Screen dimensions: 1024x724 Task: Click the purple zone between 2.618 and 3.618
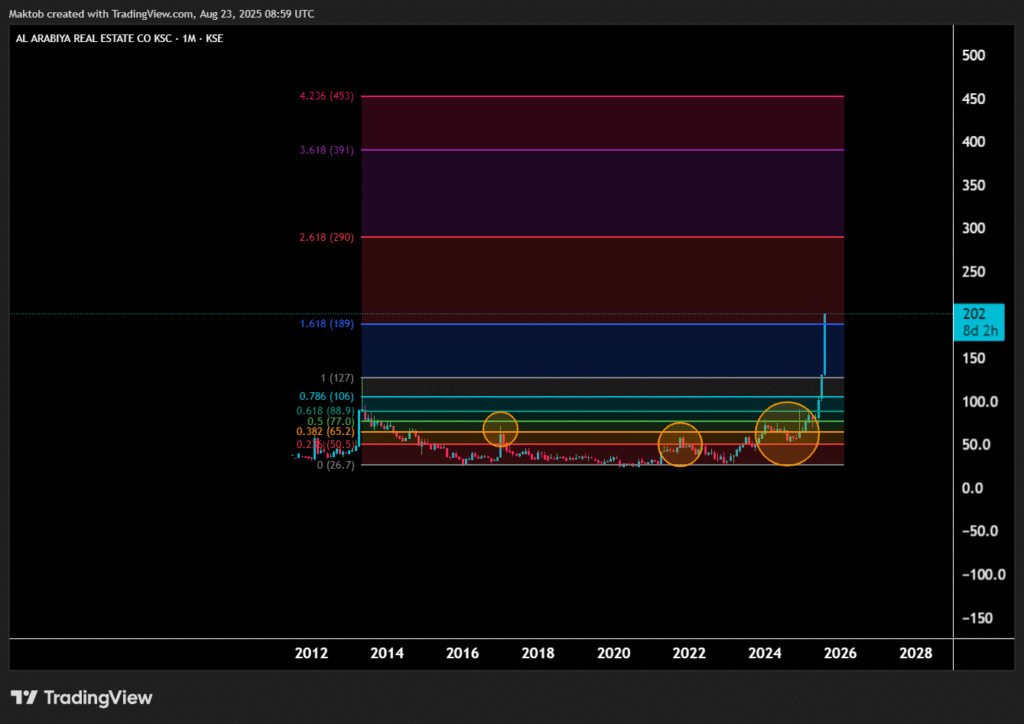click(600, 193)
